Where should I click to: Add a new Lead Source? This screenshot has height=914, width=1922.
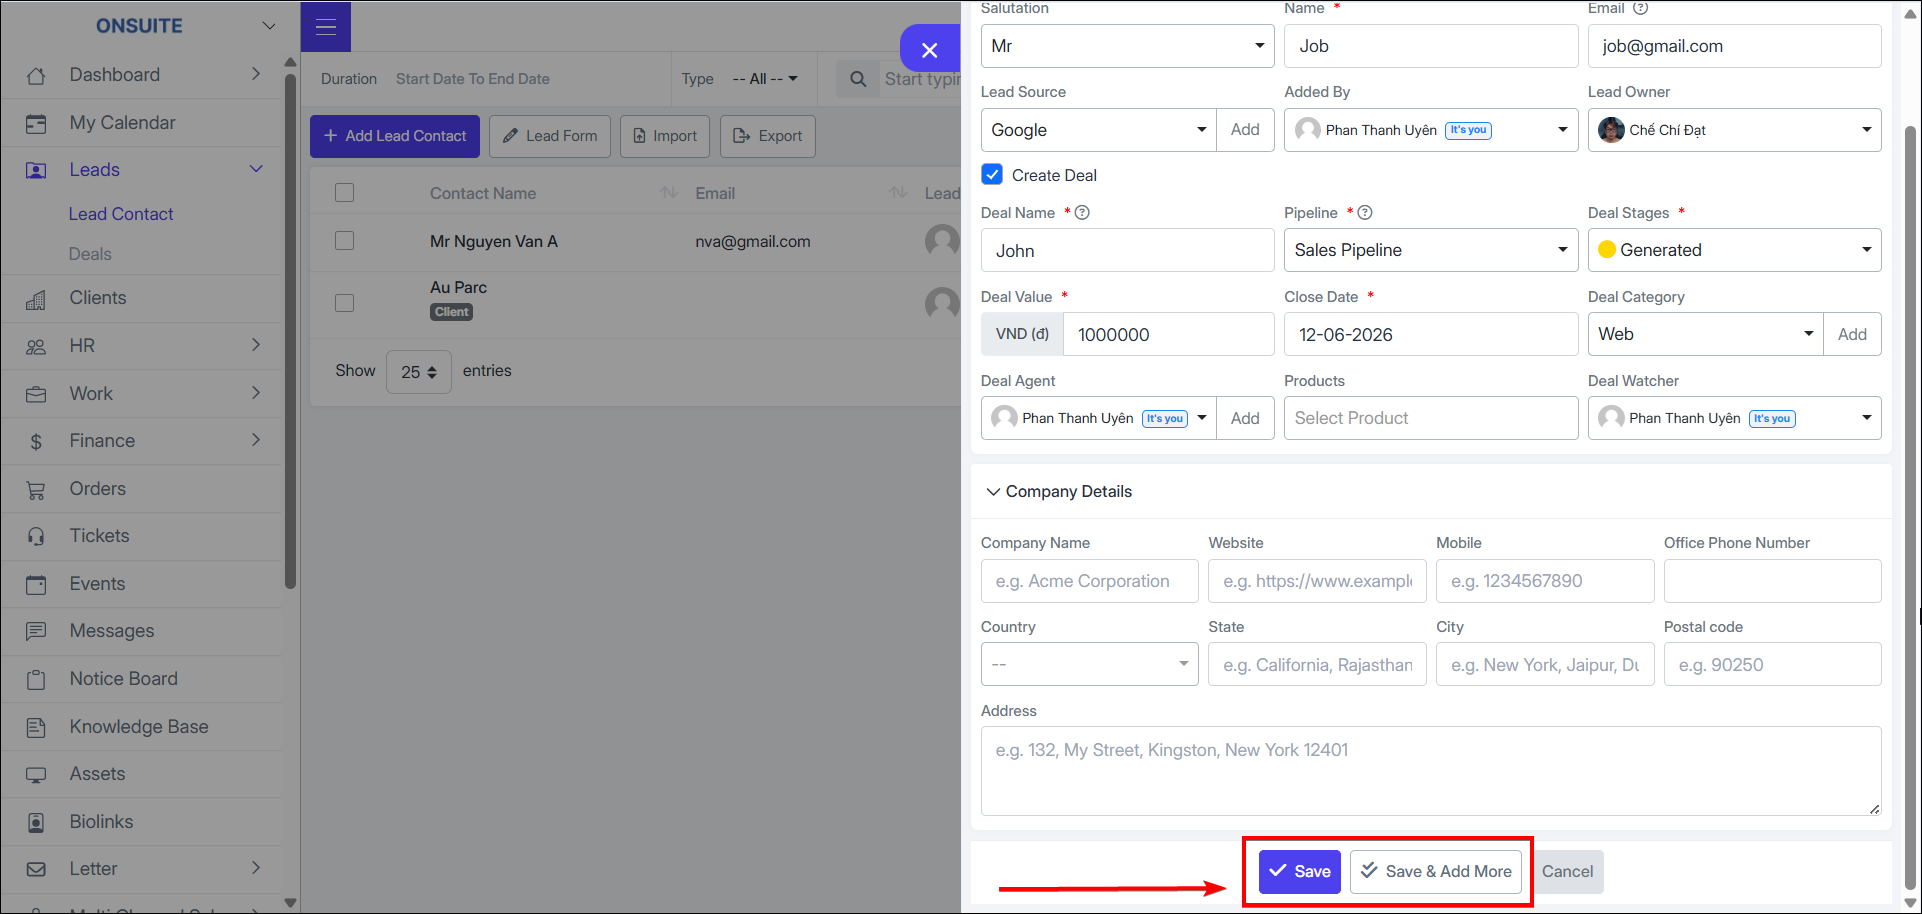coord(1245,130)
